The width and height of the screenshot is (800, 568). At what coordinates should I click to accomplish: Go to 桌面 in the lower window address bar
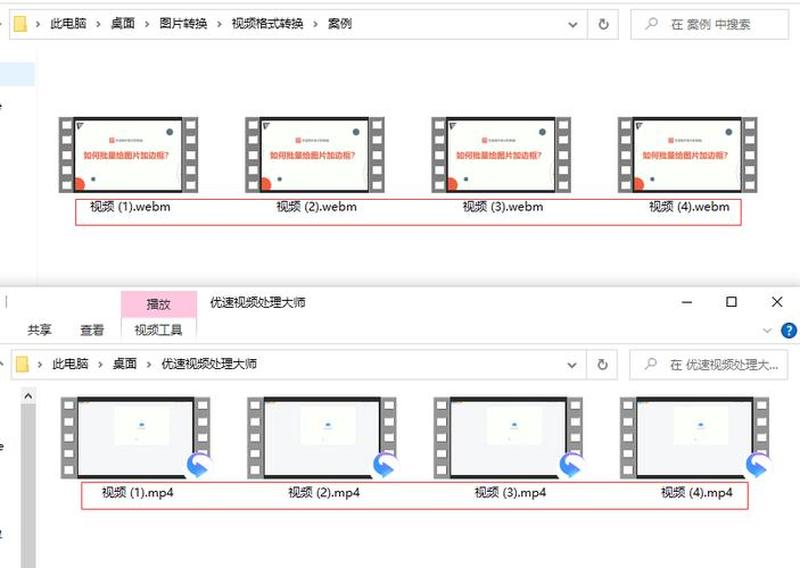[x=124, y=364]
